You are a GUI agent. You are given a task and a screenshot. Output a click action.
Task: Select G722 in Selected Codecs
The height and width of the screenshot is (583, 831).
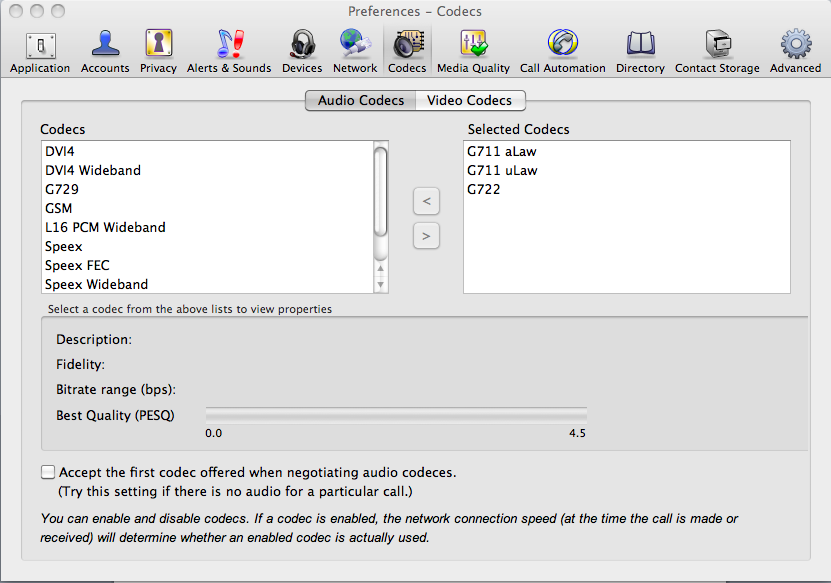click(x=626, y=190)
